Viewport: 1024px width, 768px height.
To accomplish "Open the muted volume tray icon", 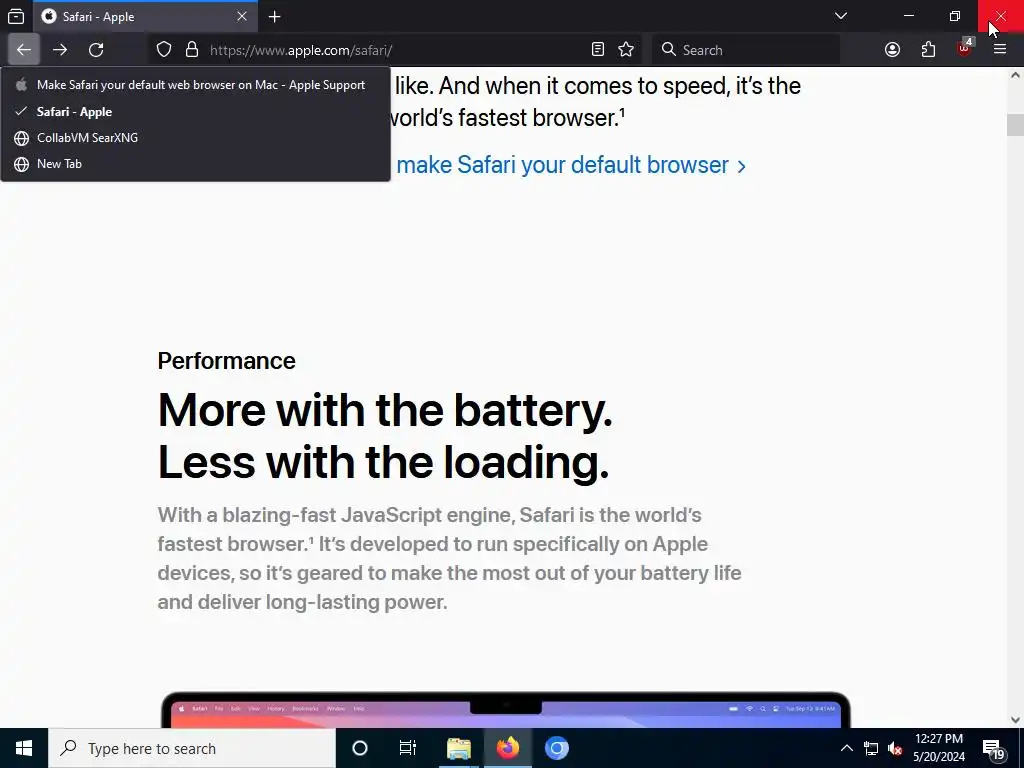I will tap(895, 748).
